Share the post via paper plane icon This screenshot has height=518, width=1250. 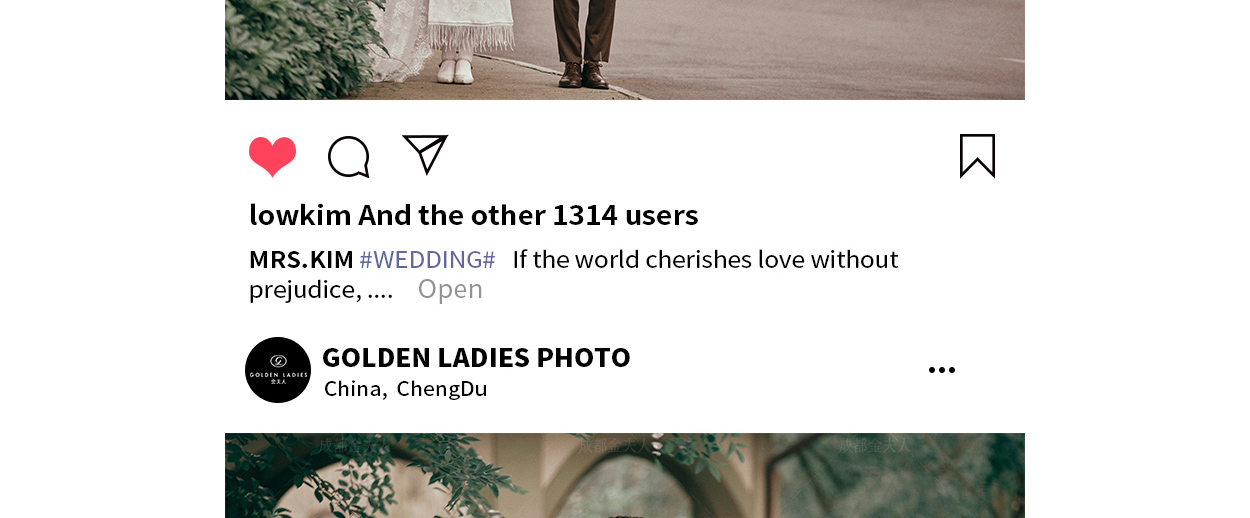425,154
